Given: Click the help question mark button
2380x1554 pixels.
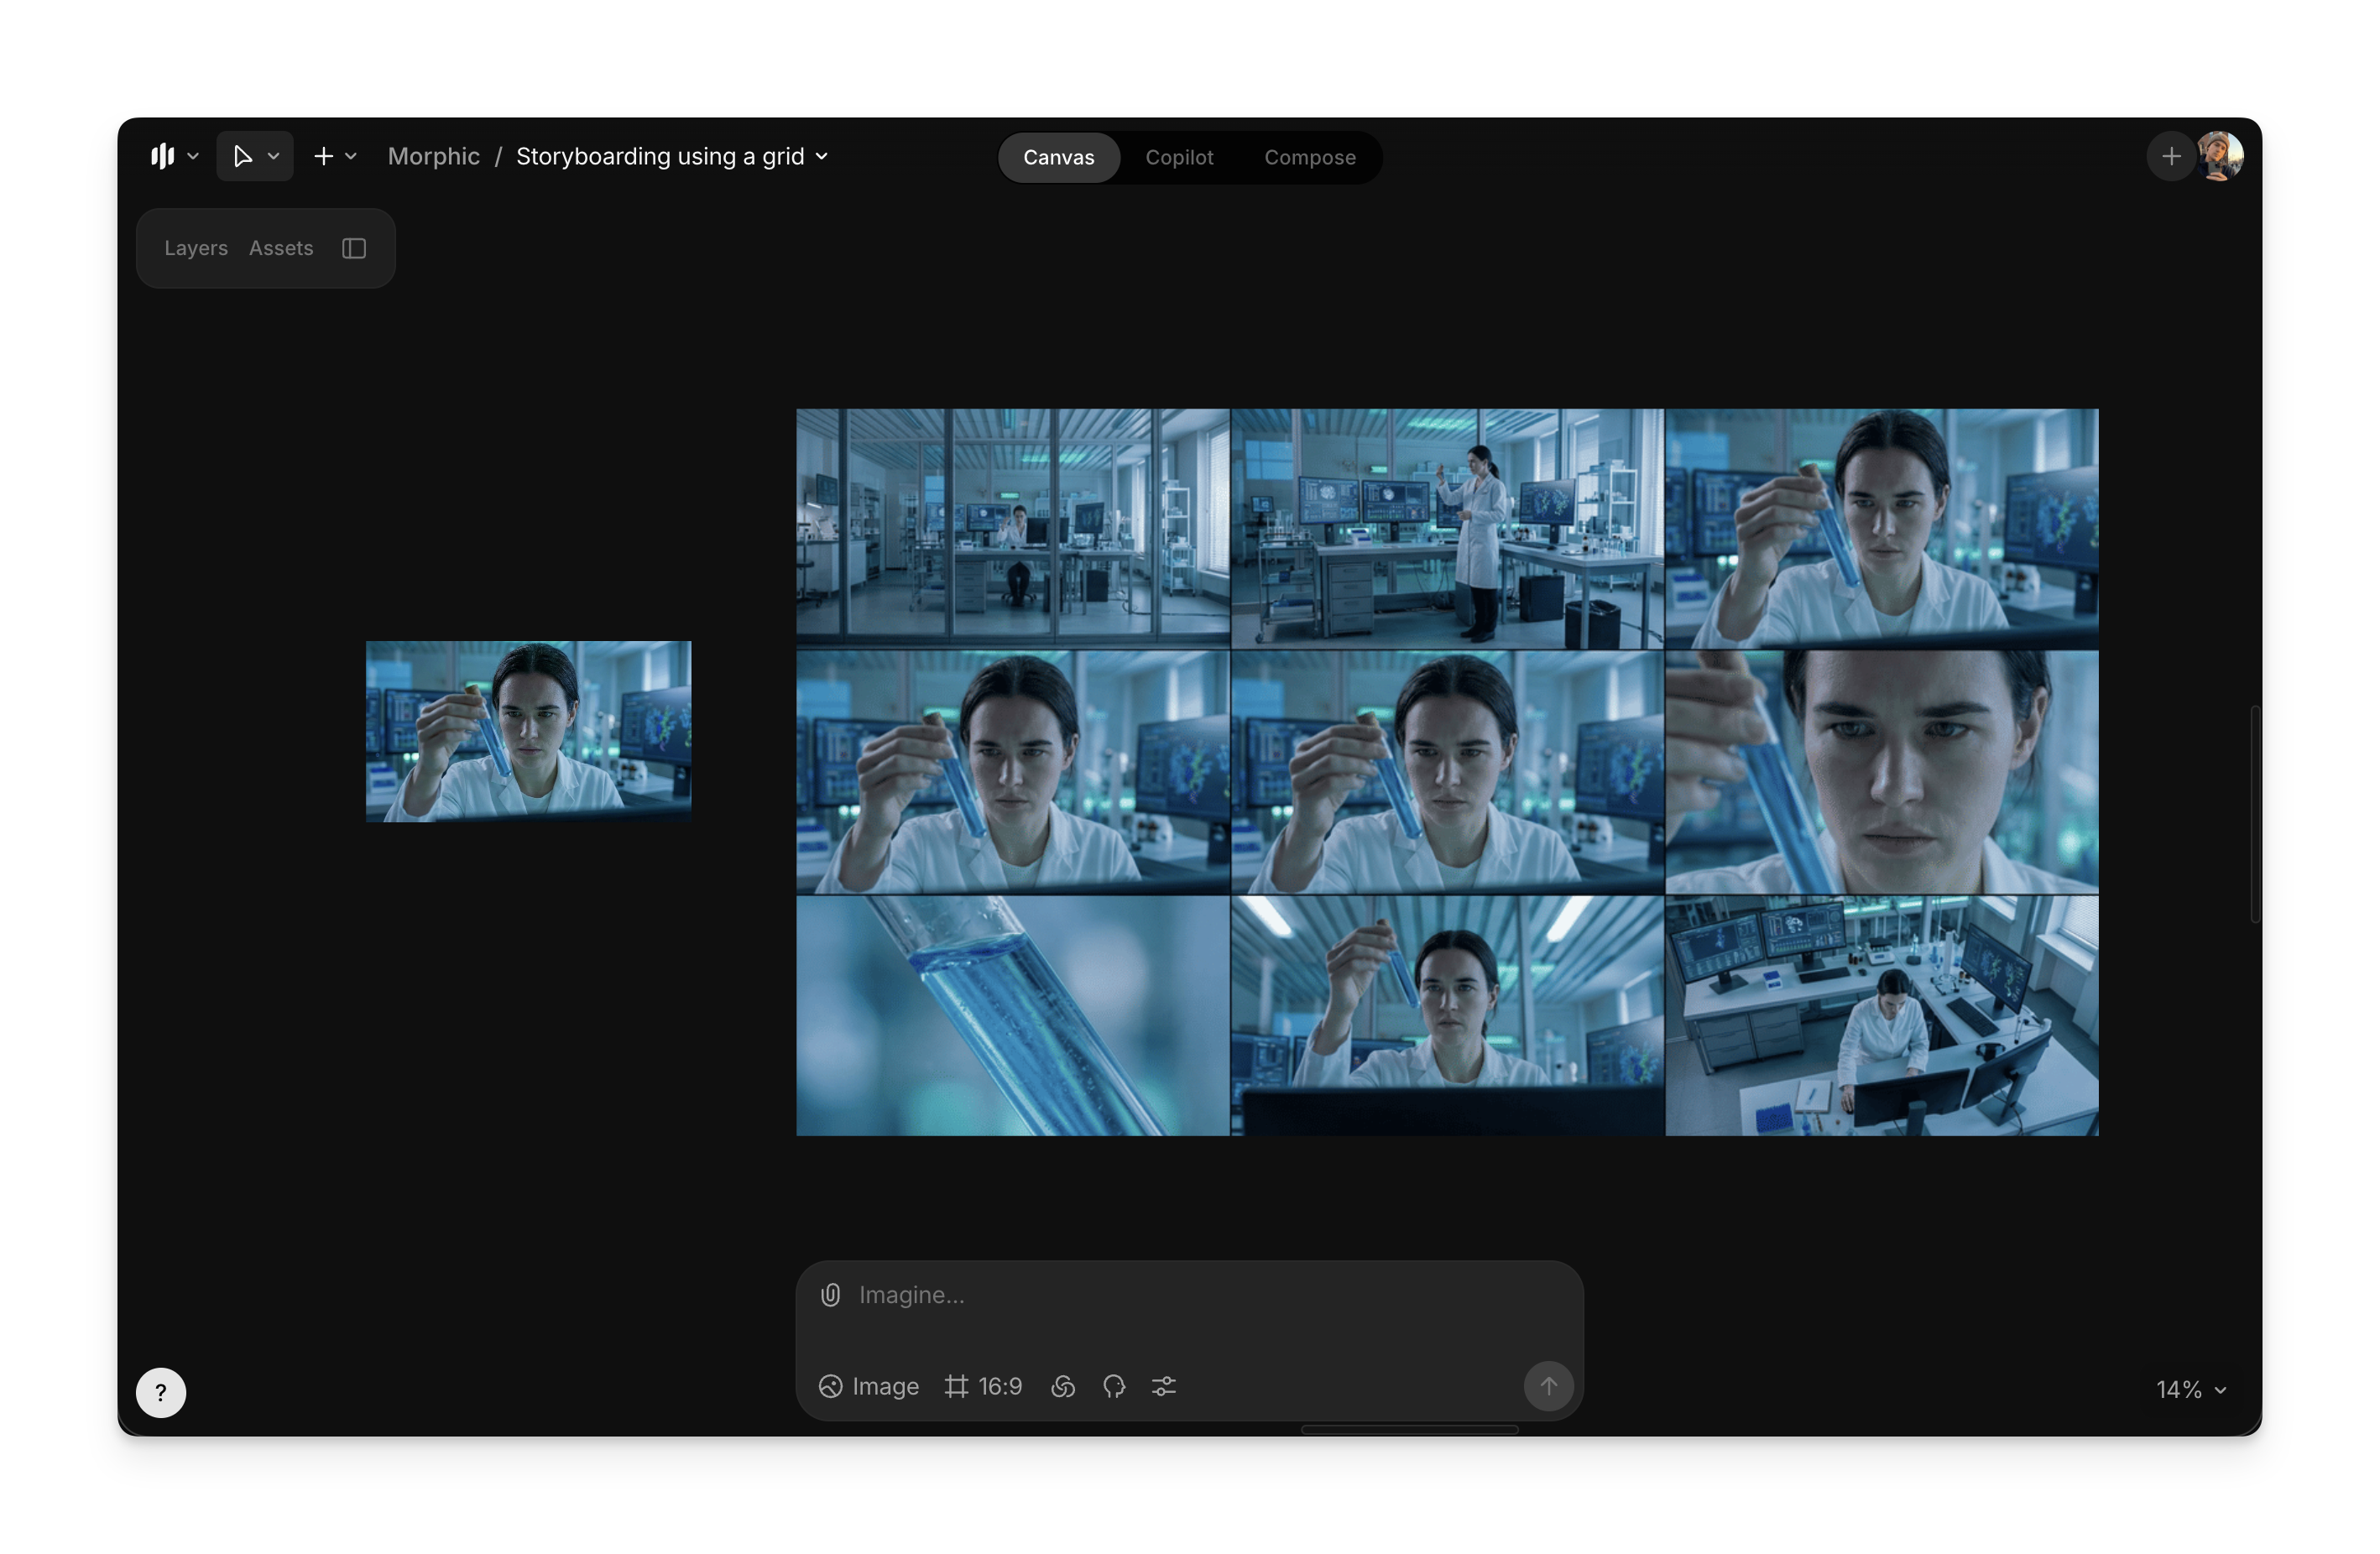Looking at the screenshot, I should pyautogui.click(x=161, y=1392).
